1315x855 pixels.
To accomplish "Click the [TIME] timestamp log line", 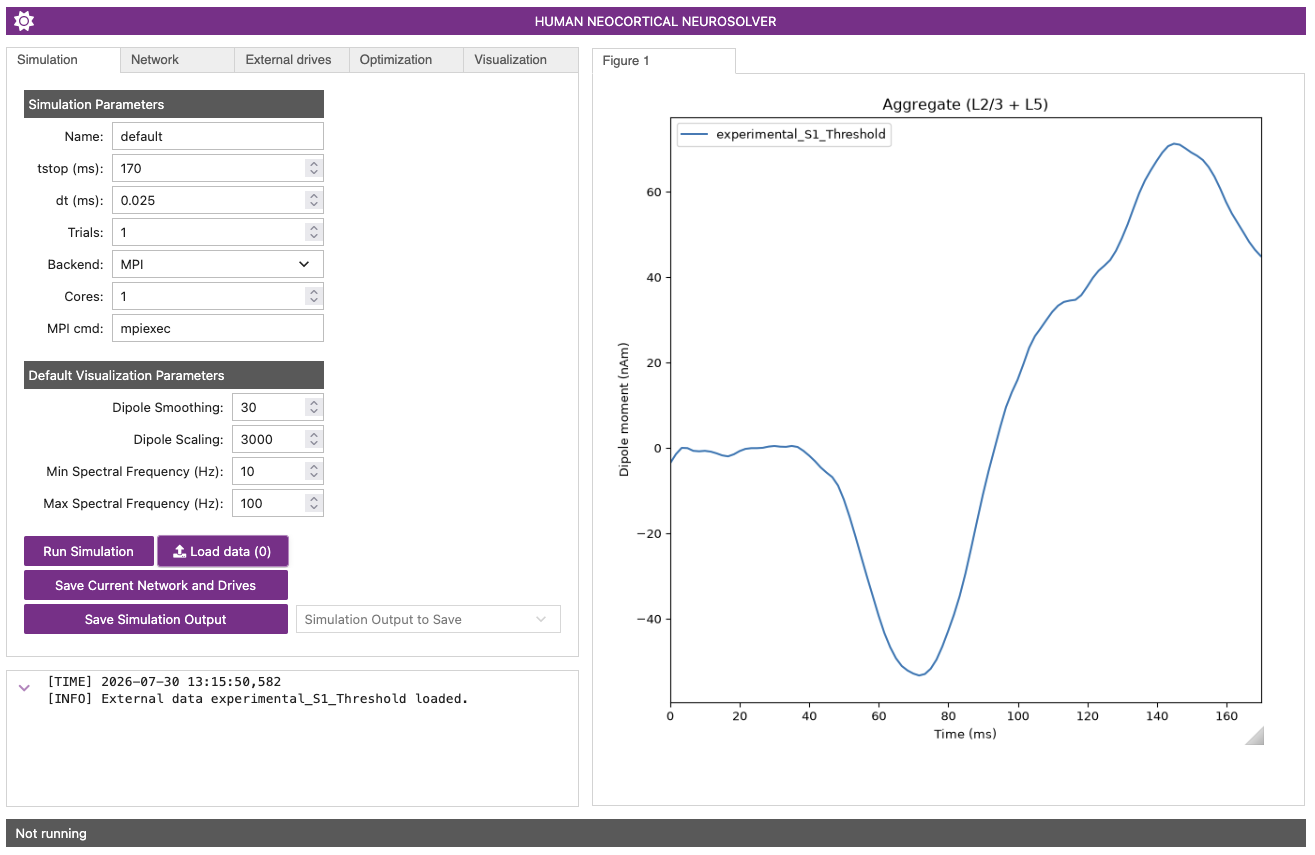I will 164,681.
